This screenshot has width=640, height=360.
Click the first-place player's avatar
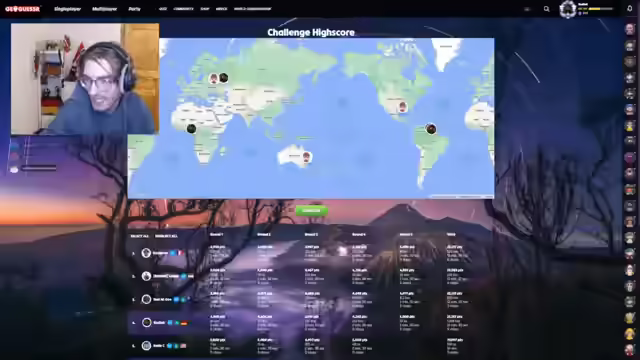point(146,253)
